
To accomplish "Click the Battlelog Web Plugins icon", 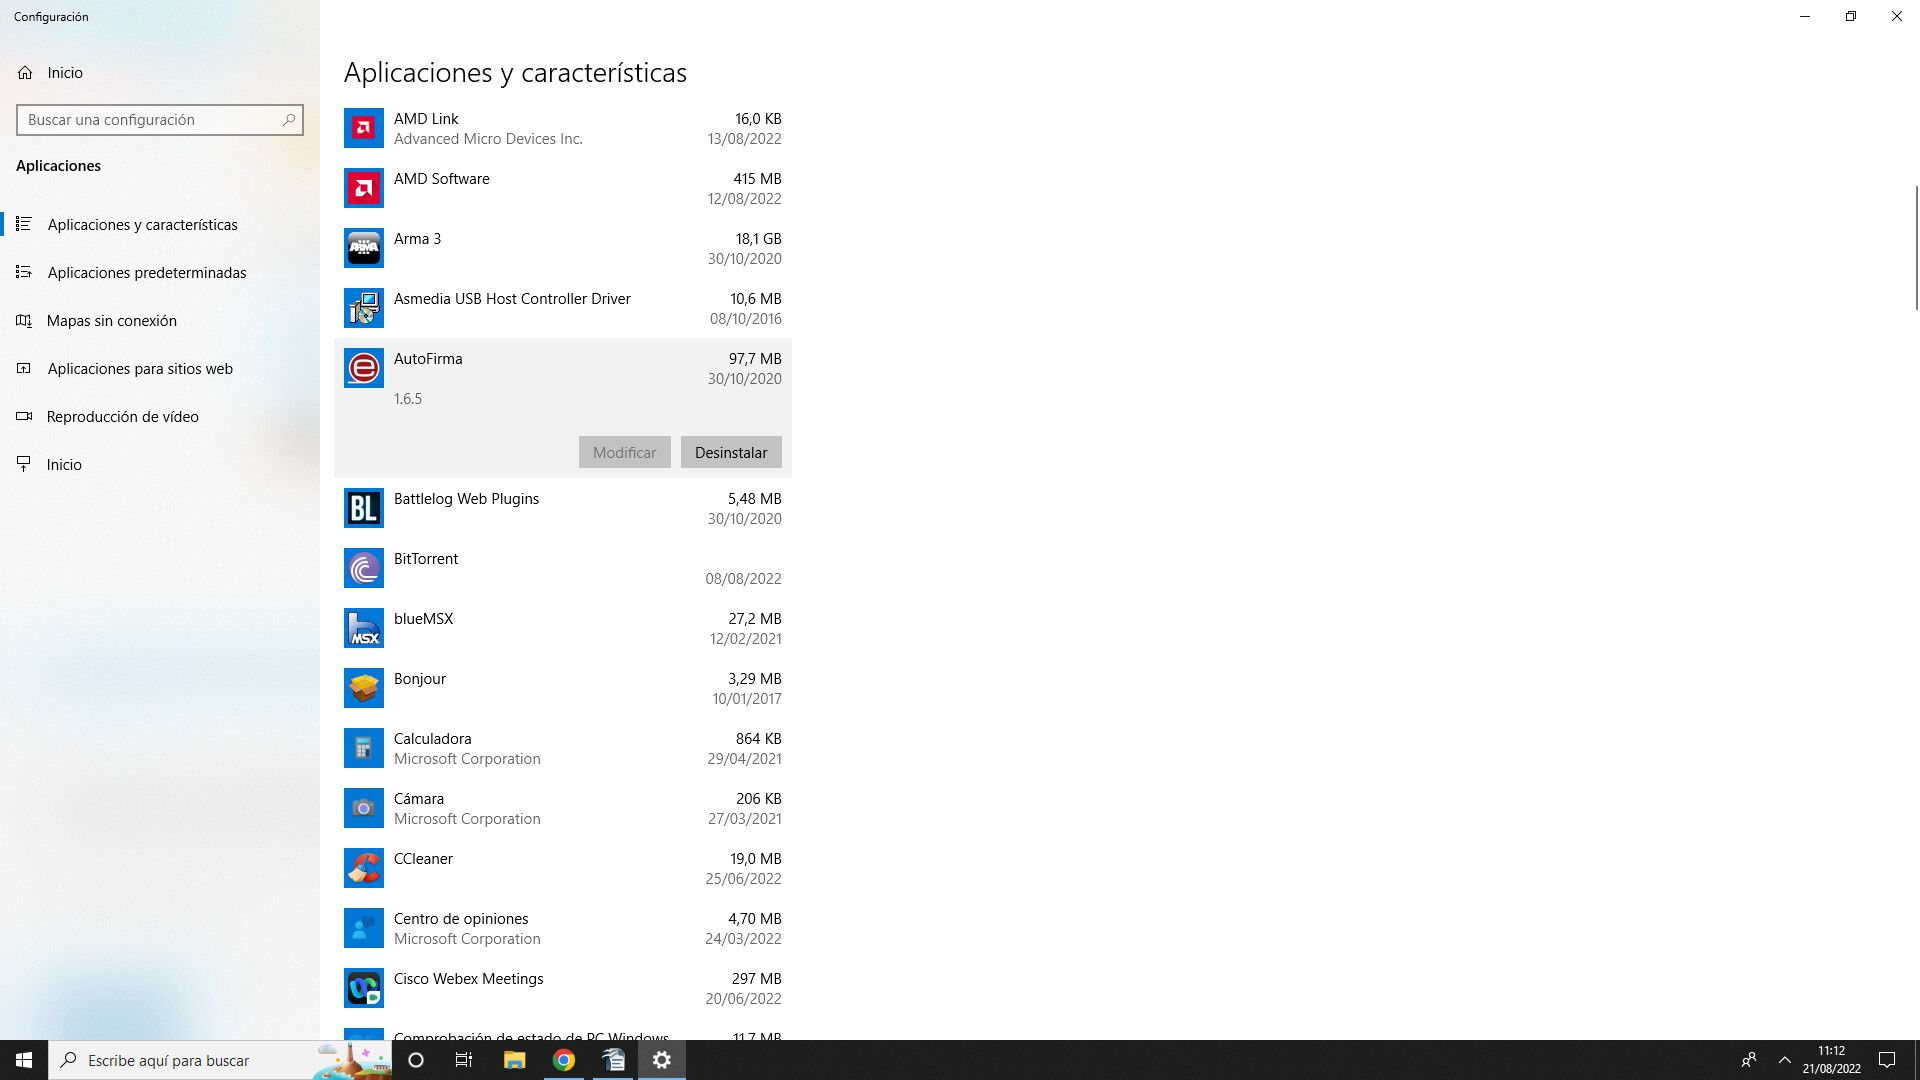I will [363, 508].
